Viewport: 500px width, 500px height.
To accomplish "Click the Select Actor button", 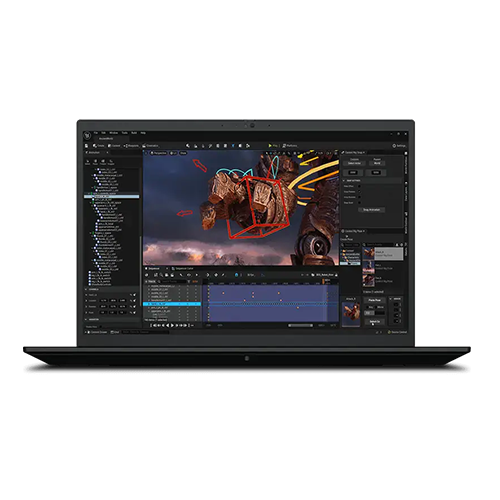I will 354,163.
